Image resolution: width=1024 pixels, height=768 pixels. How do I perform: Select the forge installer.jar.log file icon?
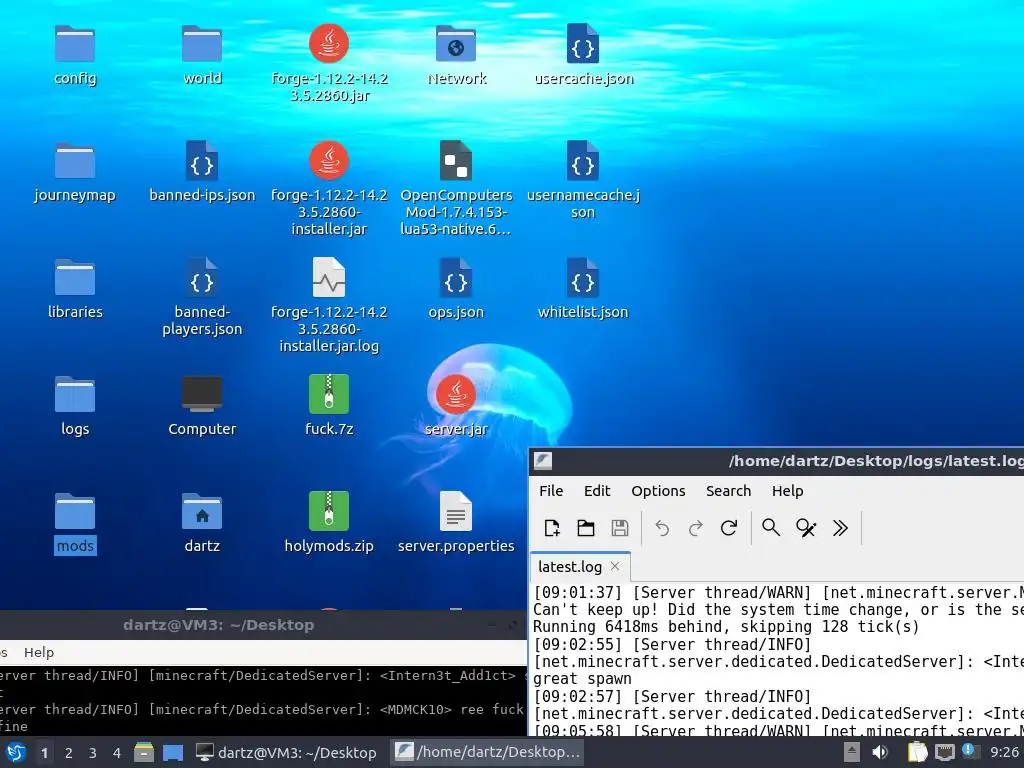[x=328, y=278]
